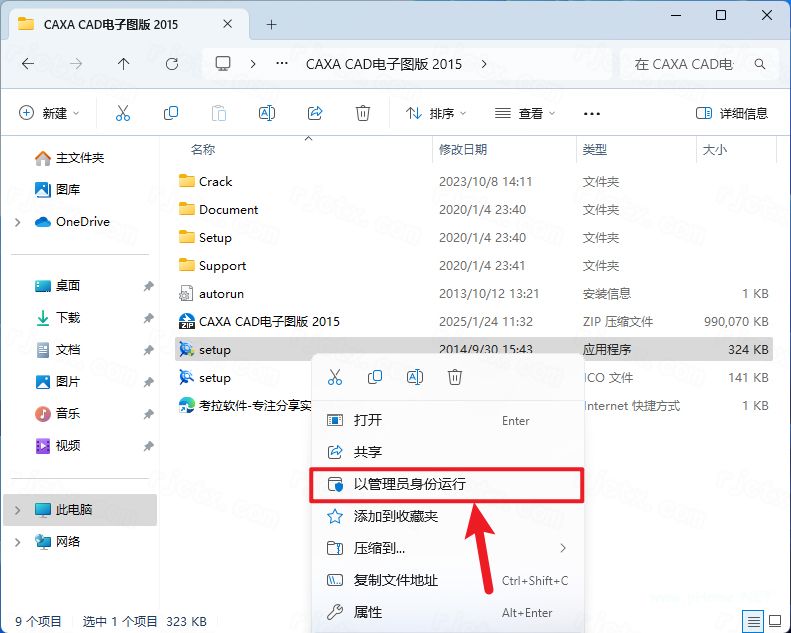Sort by the 名称 column header

203,149
